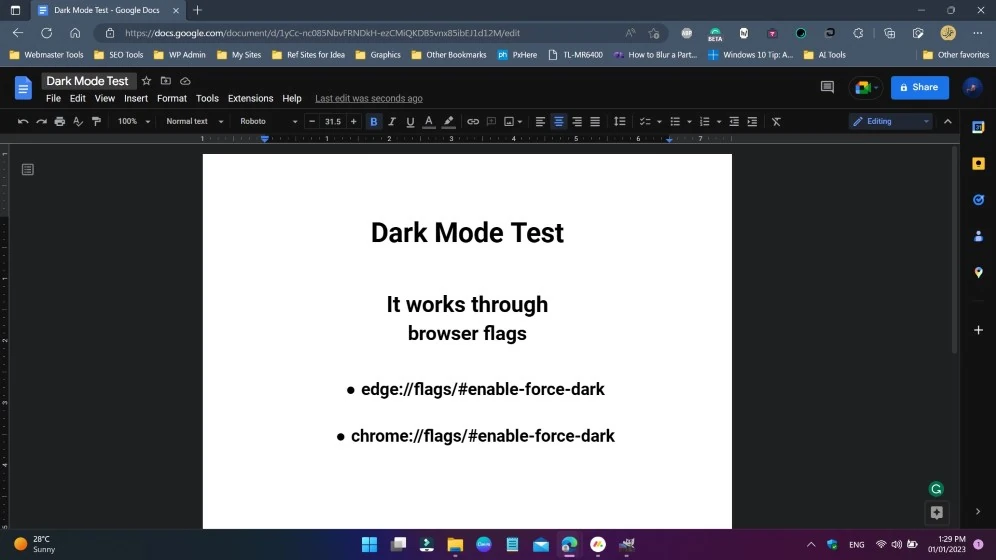Screen dimensions: 996x560
Task: Toggle bold formatting
Action: [x=374, y=122]
